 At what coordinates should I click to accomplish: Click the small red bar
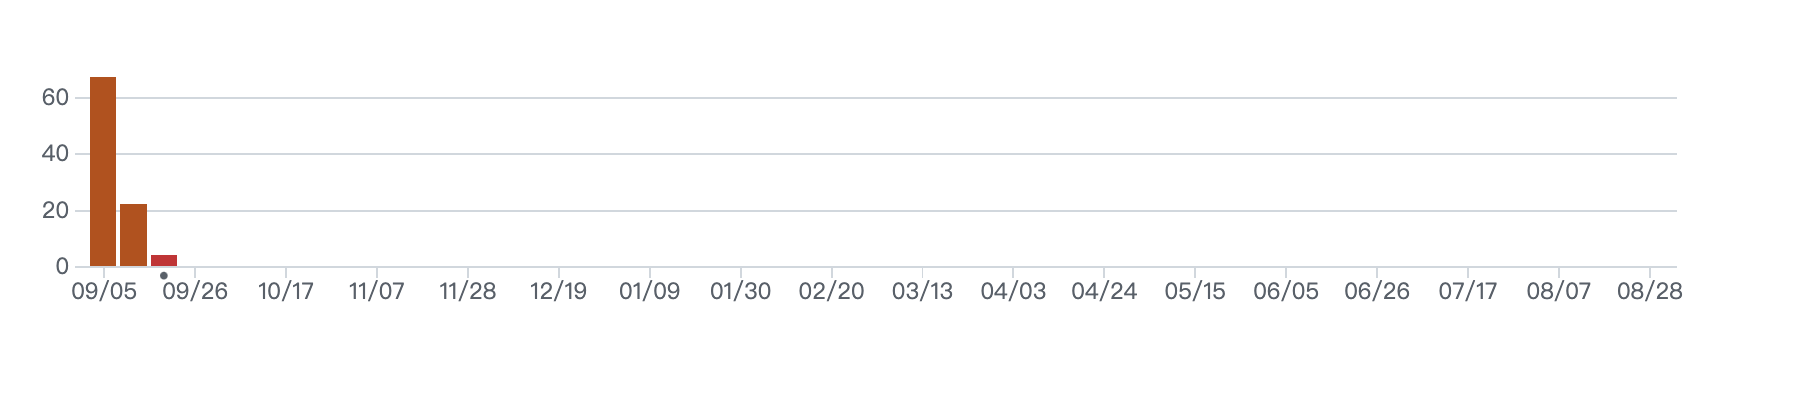[164, 261]
